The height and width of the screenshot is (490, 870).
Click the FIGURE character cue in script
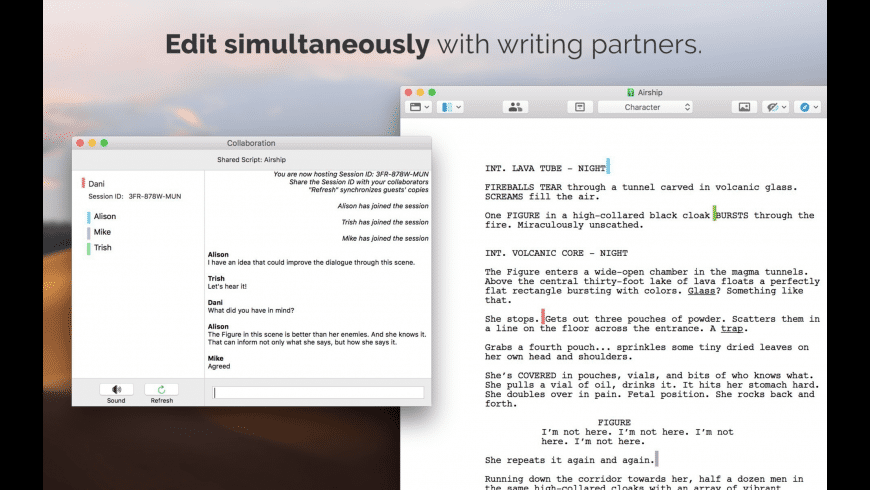tap(614, 422)
